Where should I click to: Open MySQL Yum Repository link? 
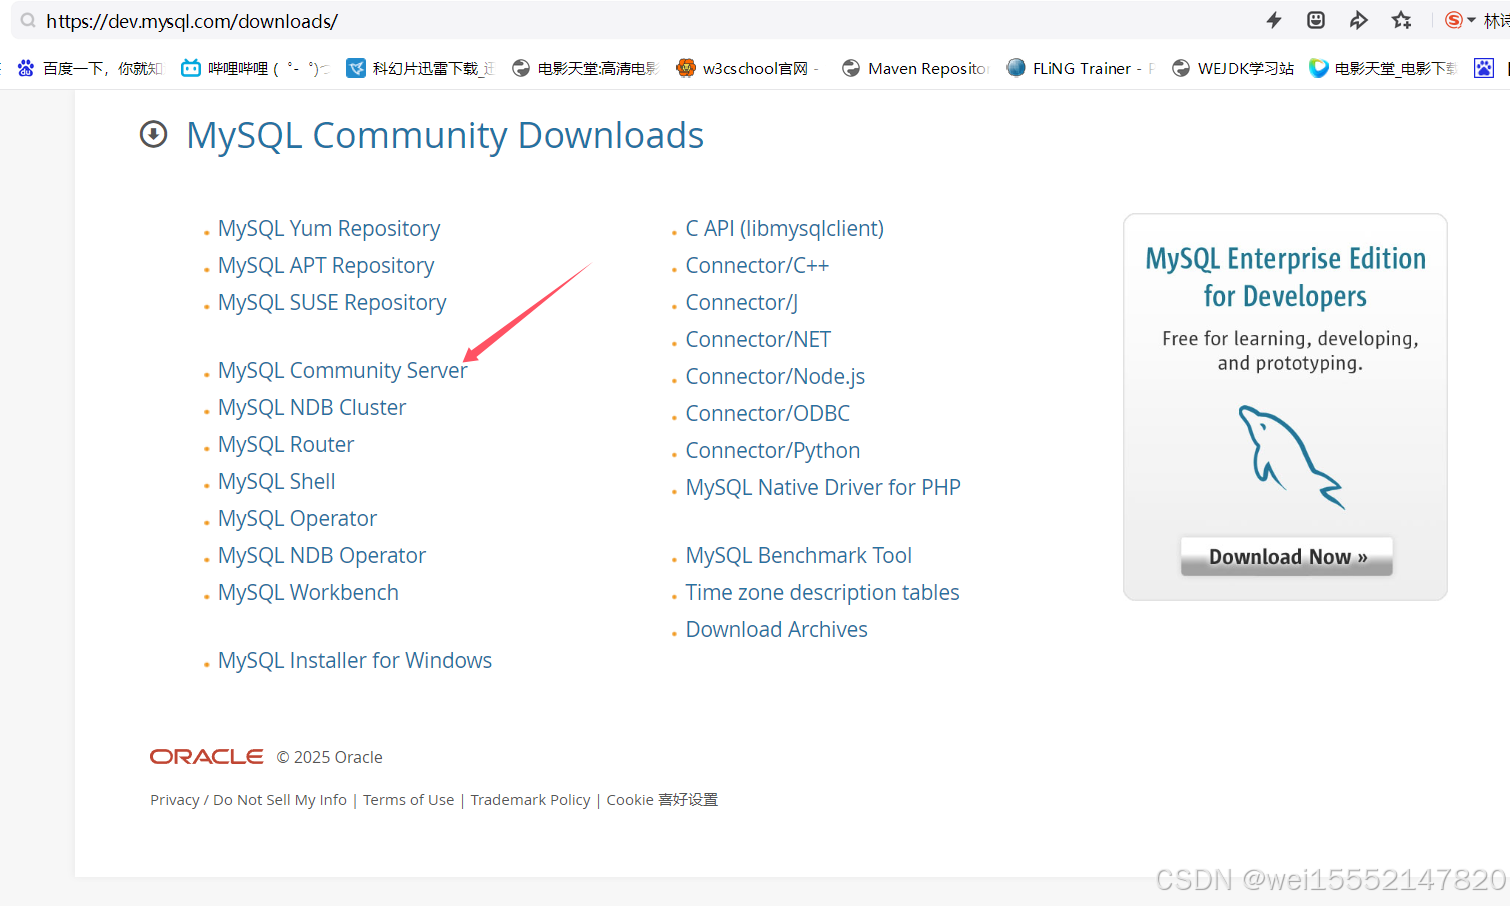[329, 228]
